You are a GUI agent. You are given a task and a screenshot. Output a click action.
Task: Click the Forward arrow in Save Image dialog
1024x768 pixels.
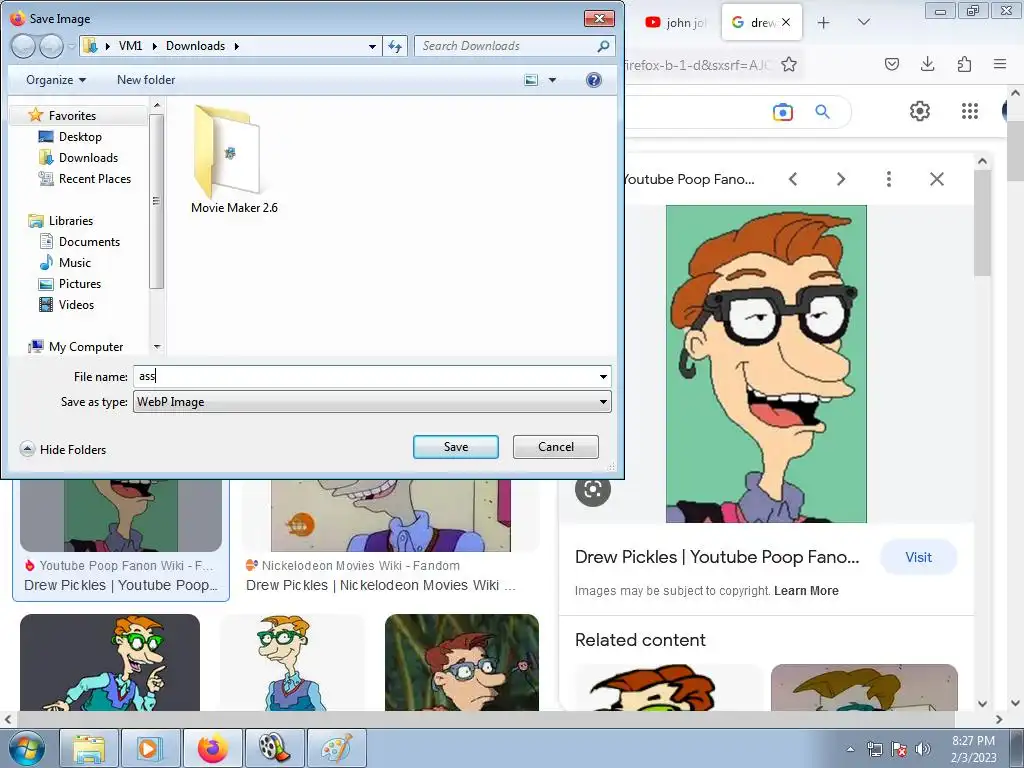pos(52,46)
